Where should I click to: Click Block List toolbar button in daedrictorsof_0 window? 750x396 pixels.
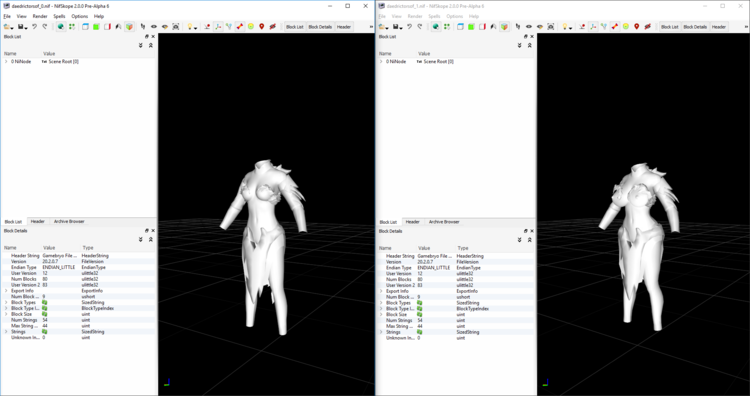[x=295, y=27]
